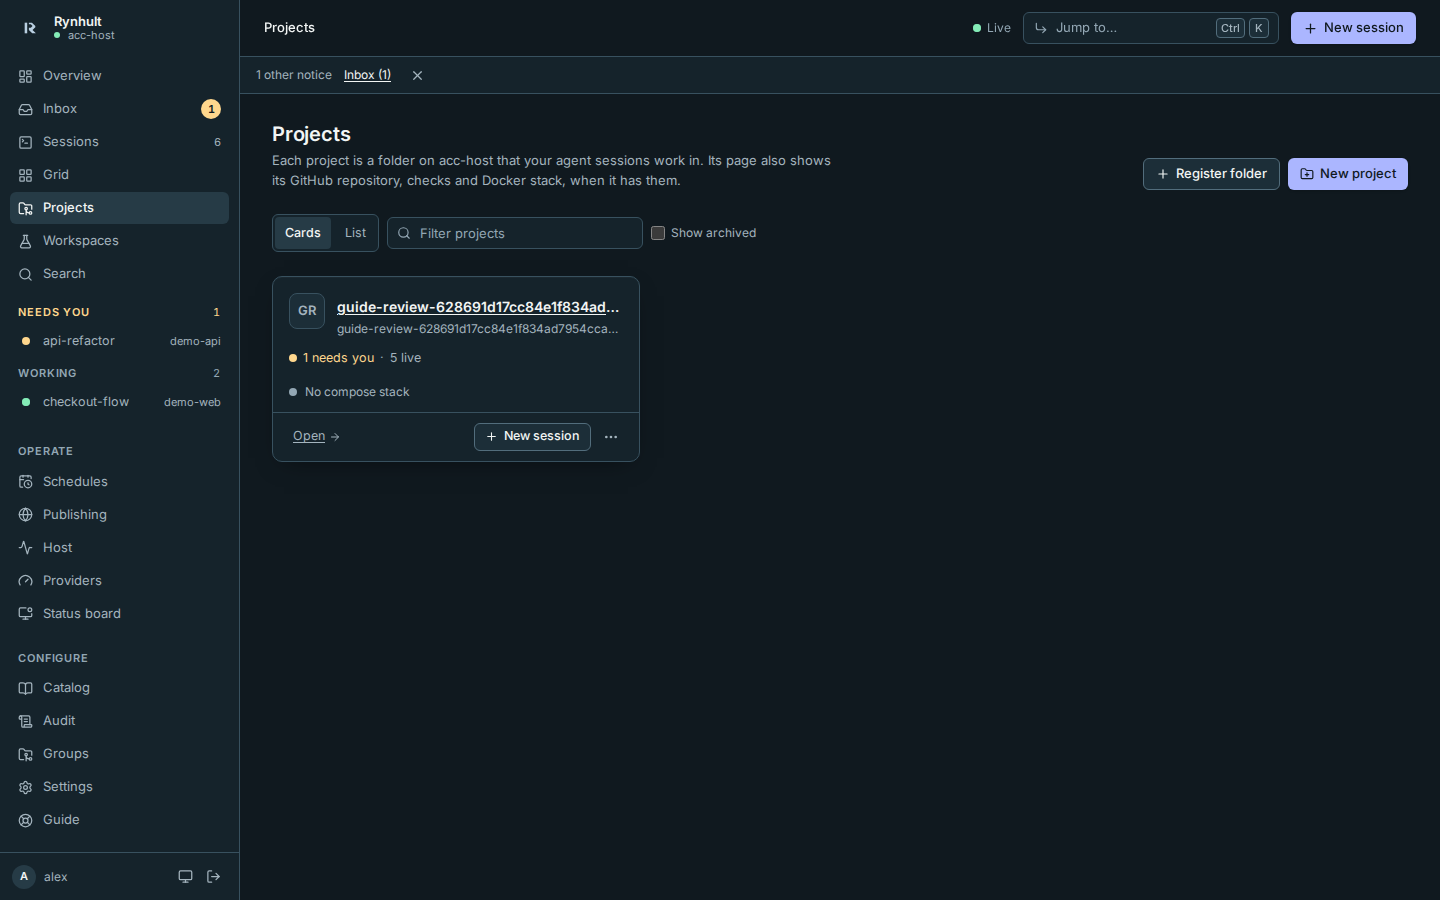Click the Catalog book icon

(26, 688)
